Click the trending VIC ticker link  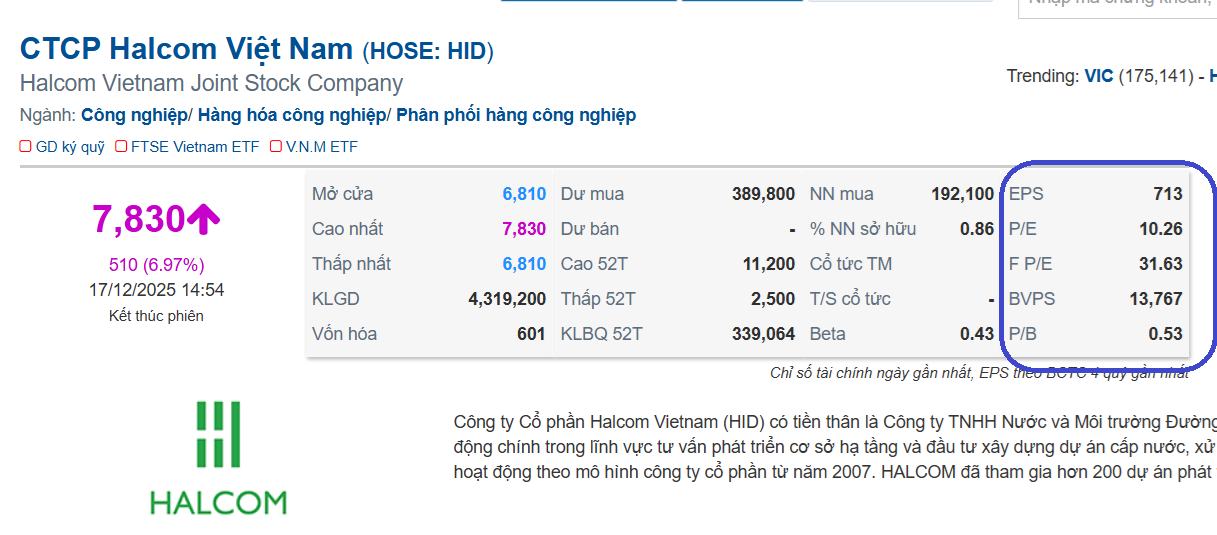(x=1098, y=76)
